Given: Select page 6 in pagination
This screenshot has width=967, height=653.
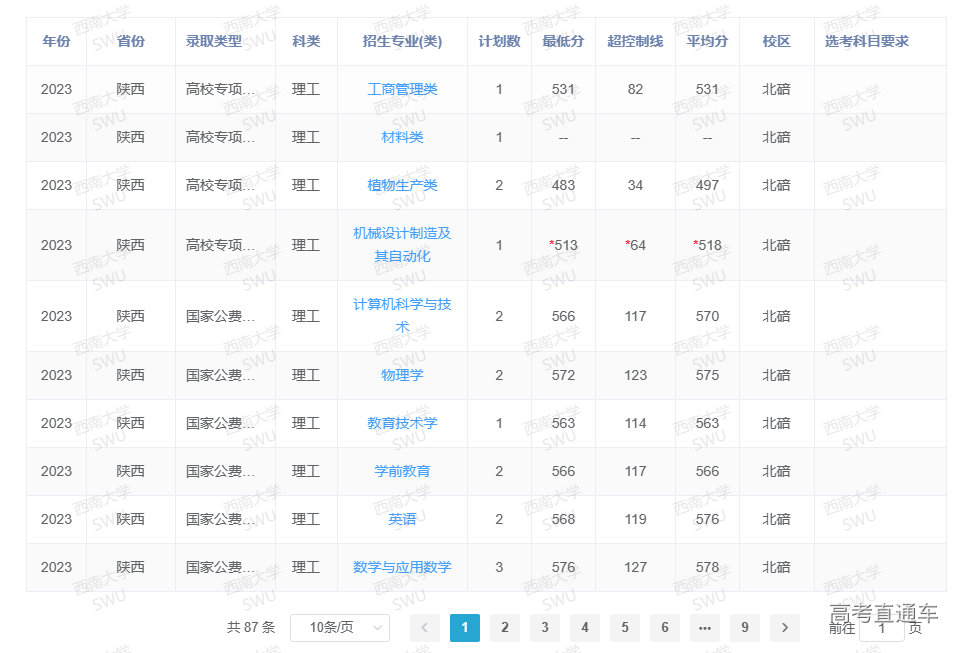Looking at the screenshot, I should pyautogui.click(x=665, y=628).
